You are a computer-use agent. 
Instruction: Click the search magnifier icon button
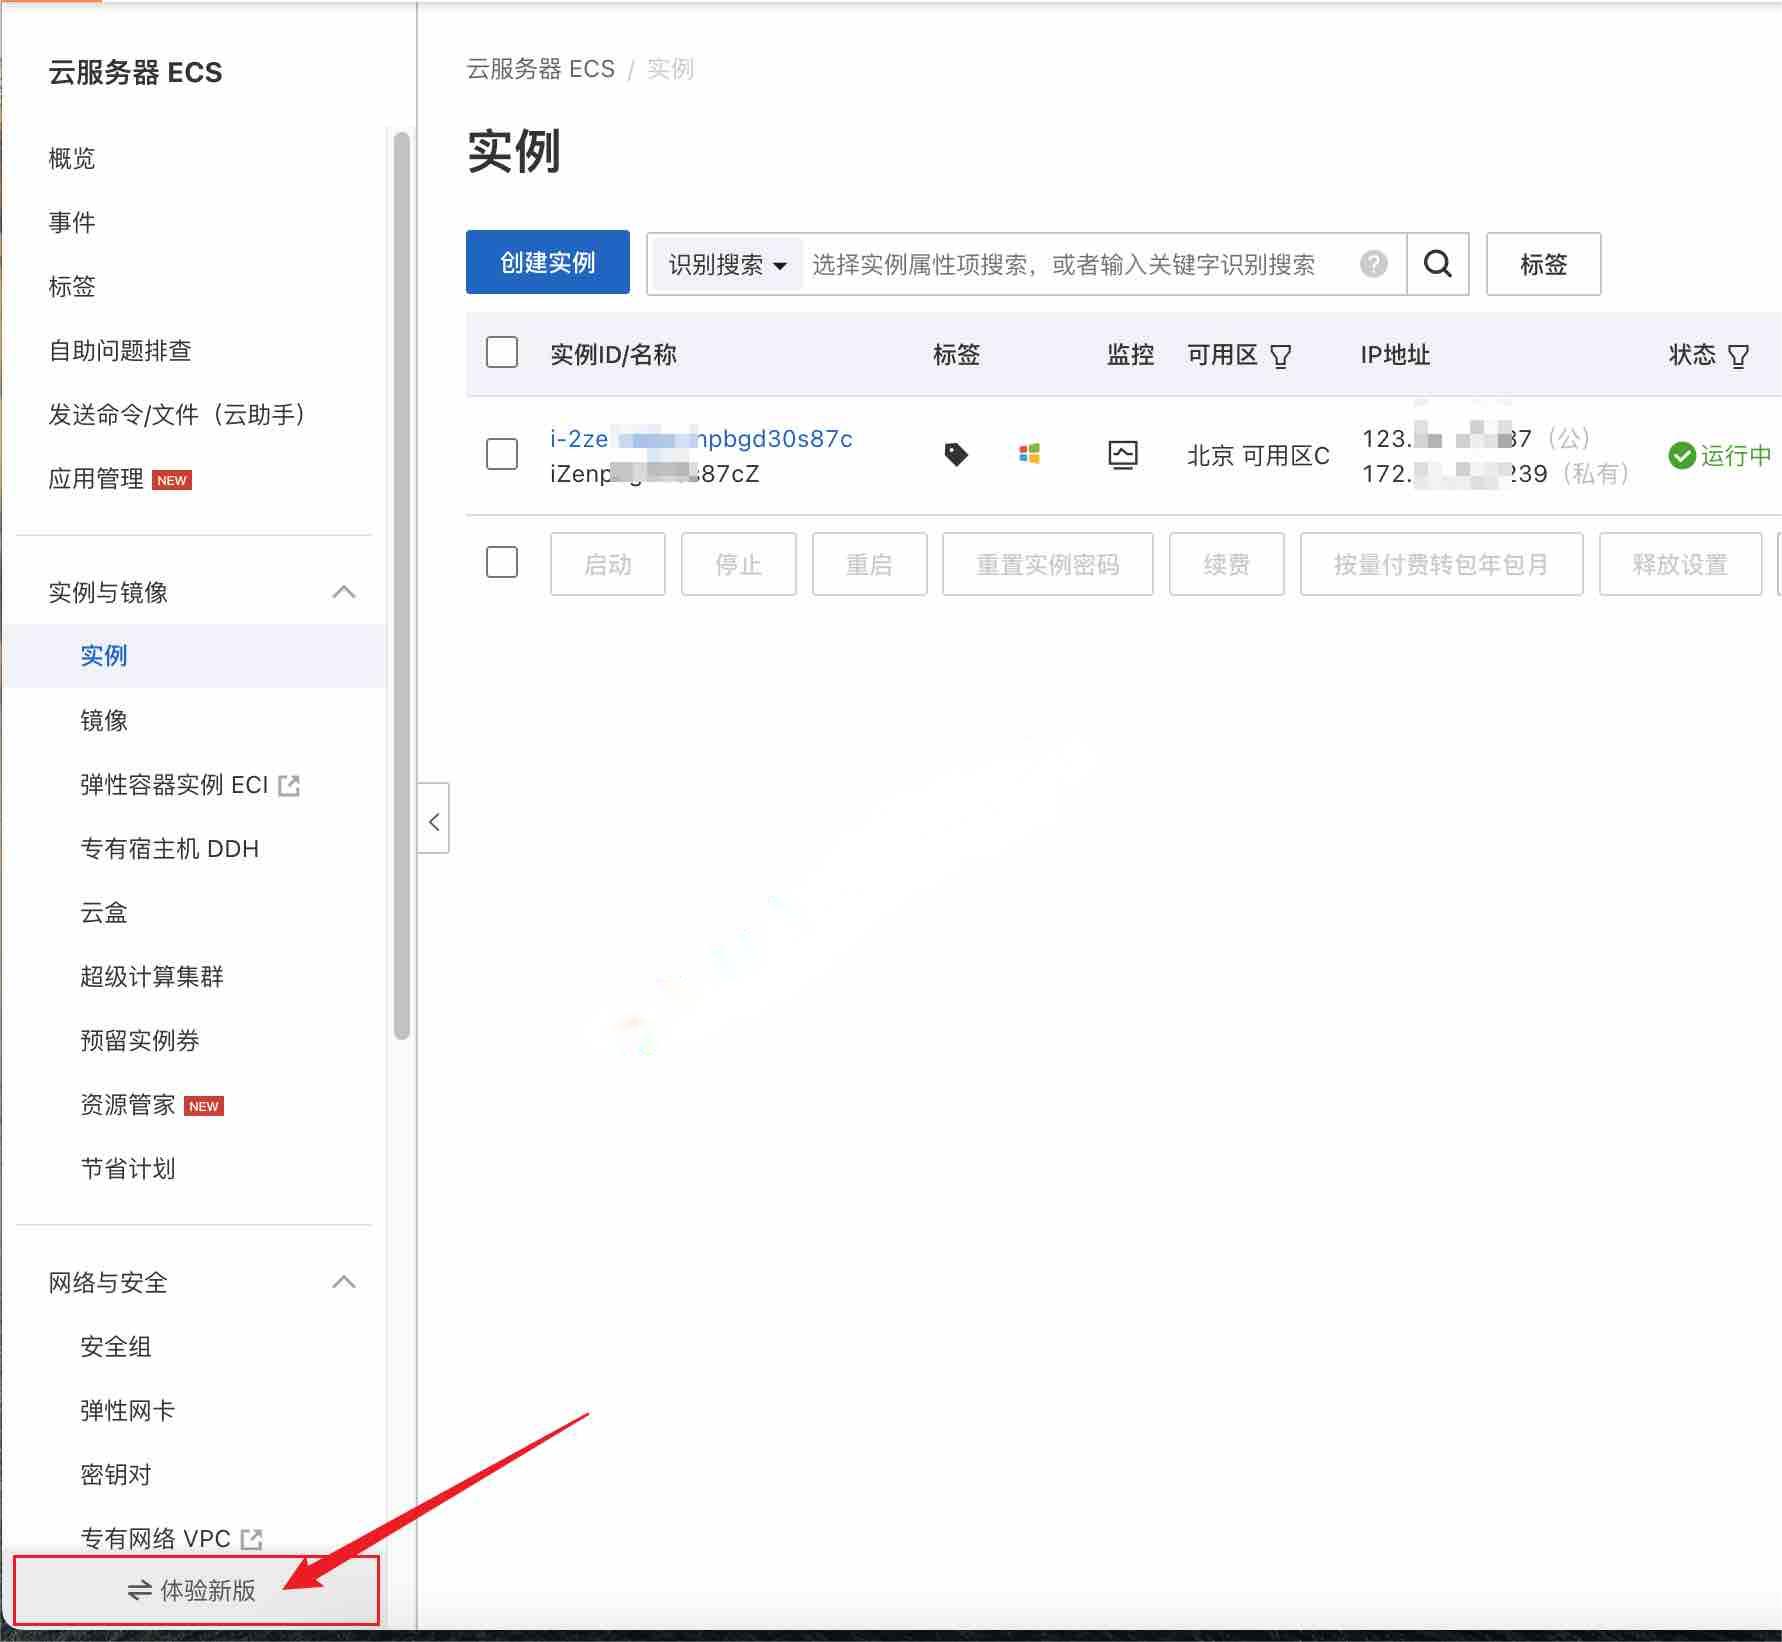coord(1437,264)
